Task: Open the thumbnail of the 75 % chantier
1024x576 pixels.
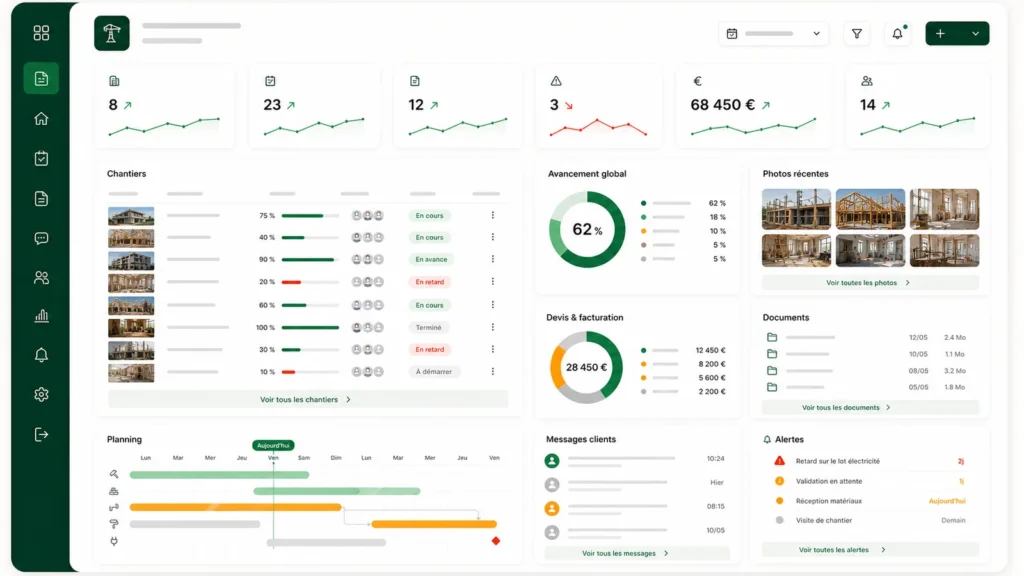Action: pos(131,216)
